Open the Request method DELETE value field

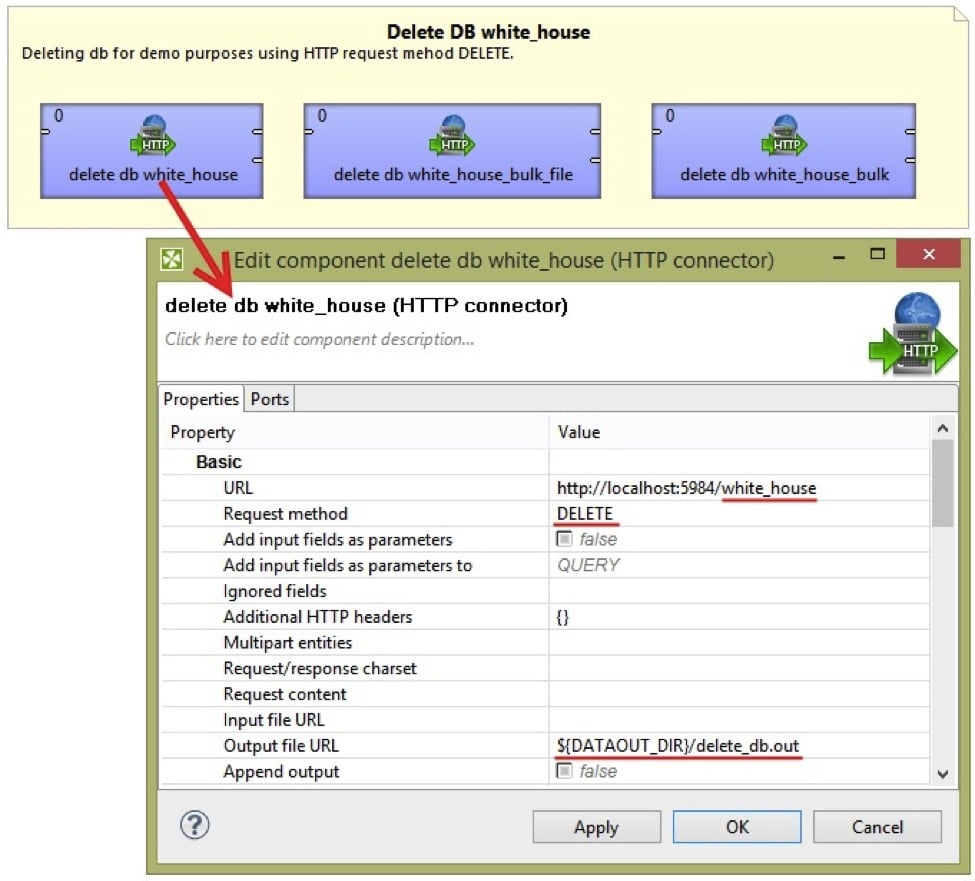click(x=740, y=514)
